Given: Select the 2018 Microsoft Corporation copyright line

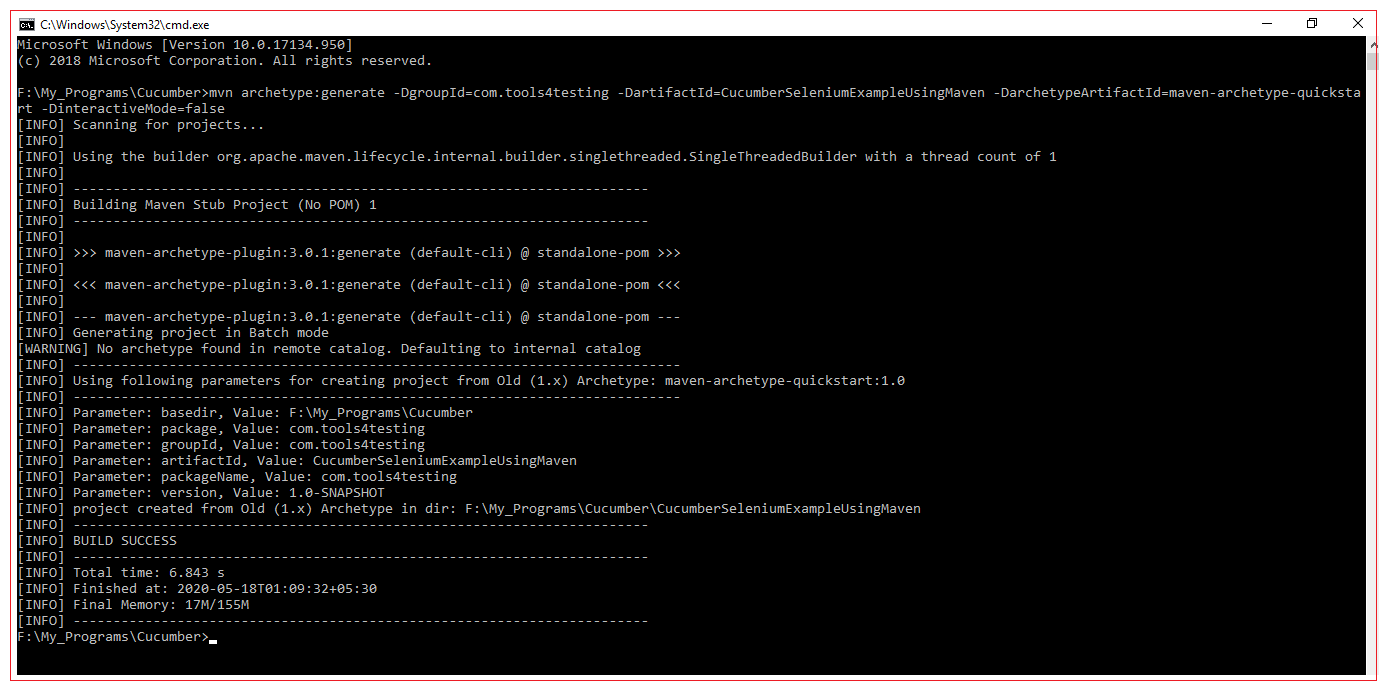Looking at the screenshot, I should click(225, 61).
